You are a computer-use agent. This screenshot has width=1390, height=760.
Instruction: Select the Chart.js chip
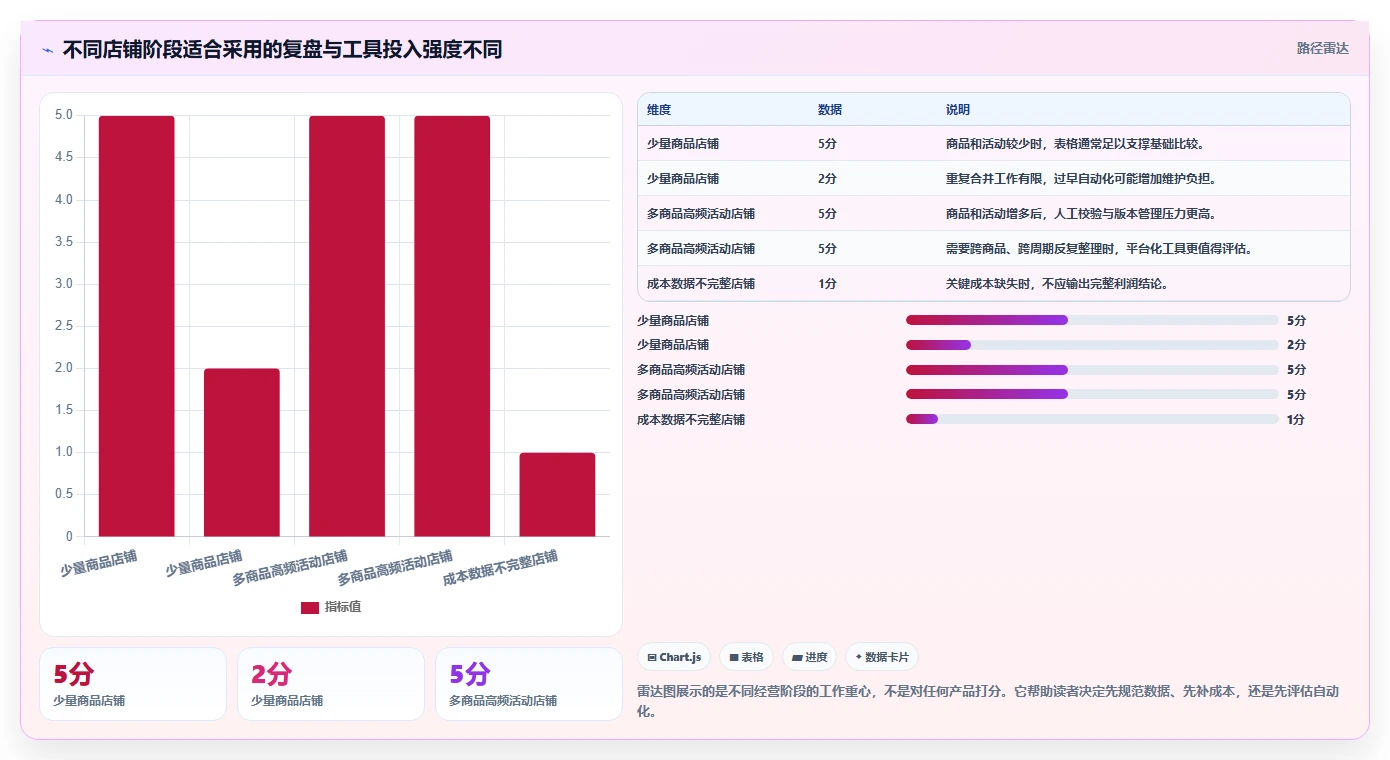pyautogui.click(x=675, y=657)
